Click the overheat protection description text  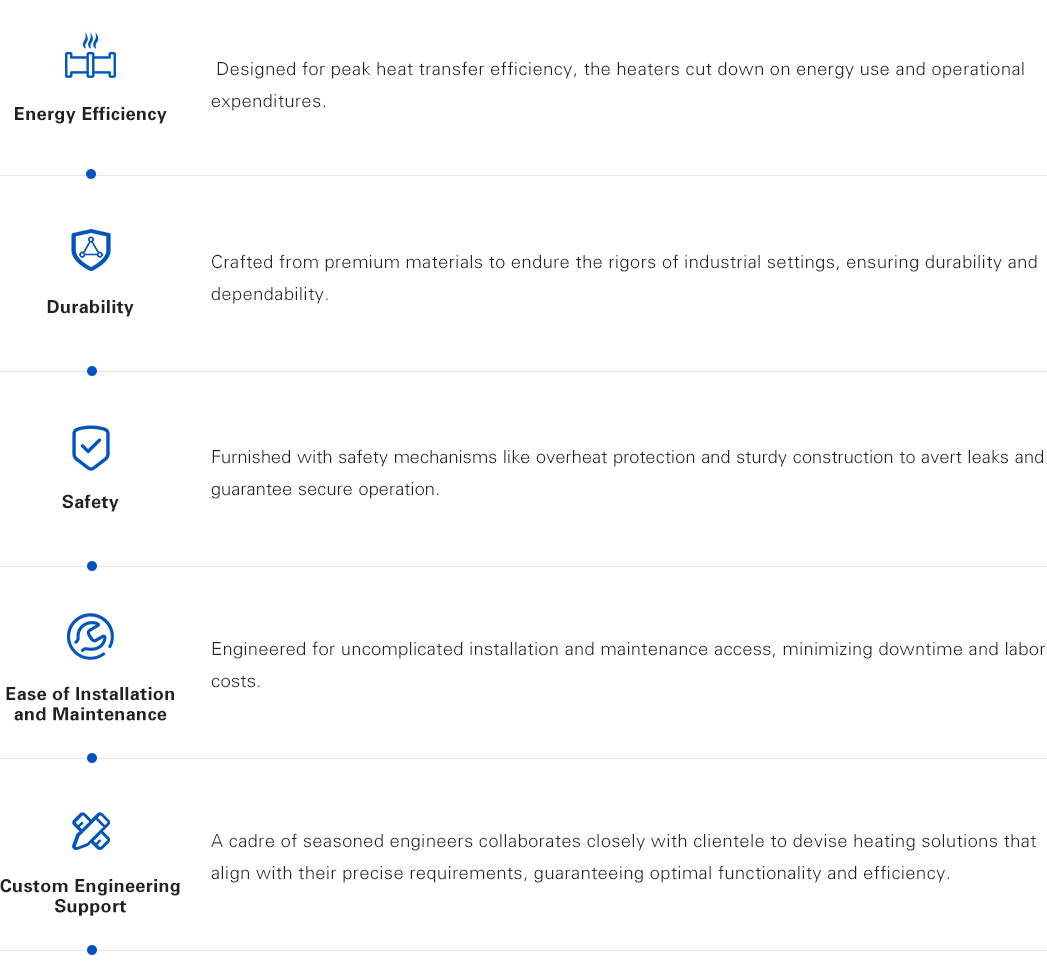click(x=627, y=473)
